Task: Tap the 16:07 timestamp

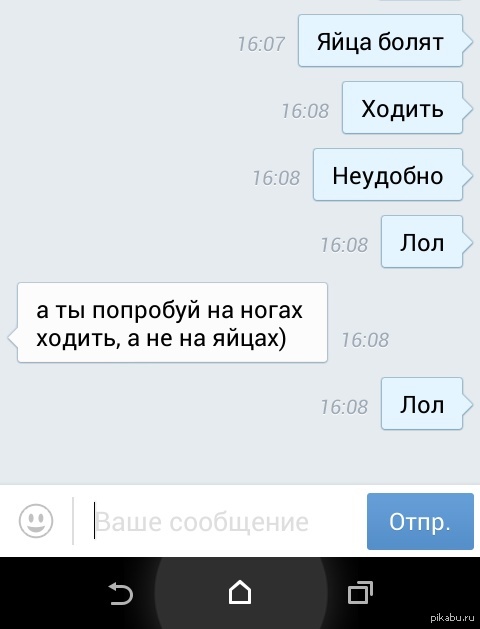Action: 261,44
